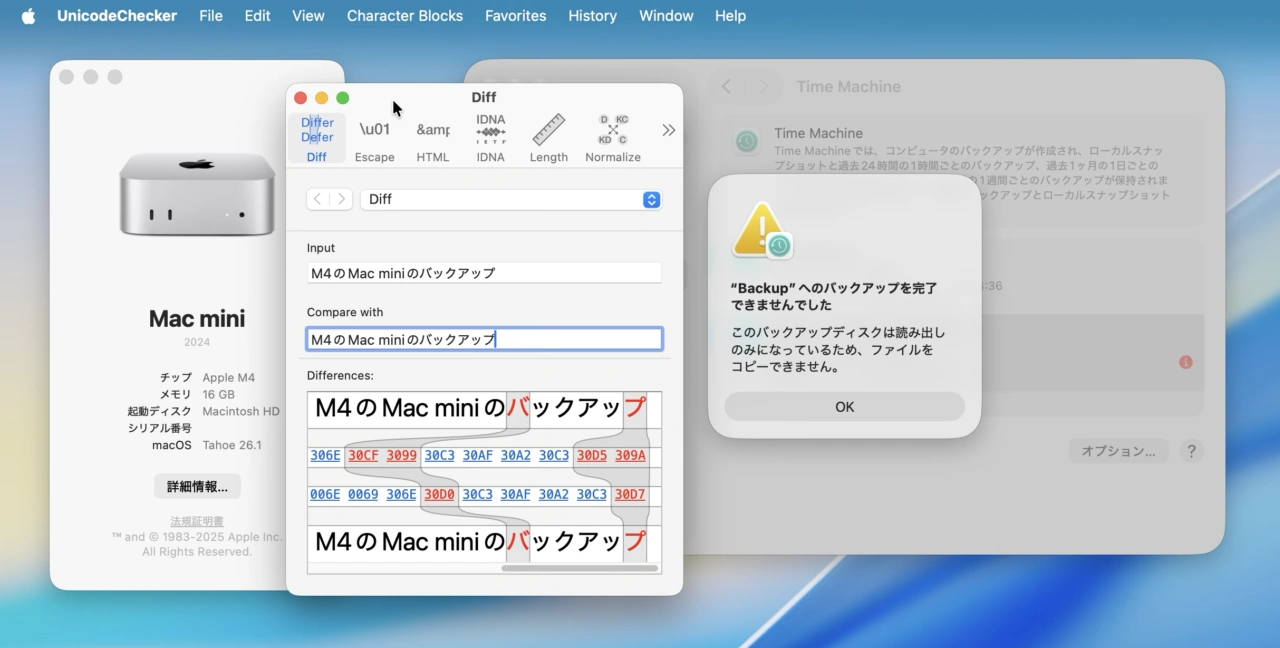Image resolution: width=1280 pixels, height=648 pixels.
Task: Select the Escape conversion tool
Action: pos(375,137)
